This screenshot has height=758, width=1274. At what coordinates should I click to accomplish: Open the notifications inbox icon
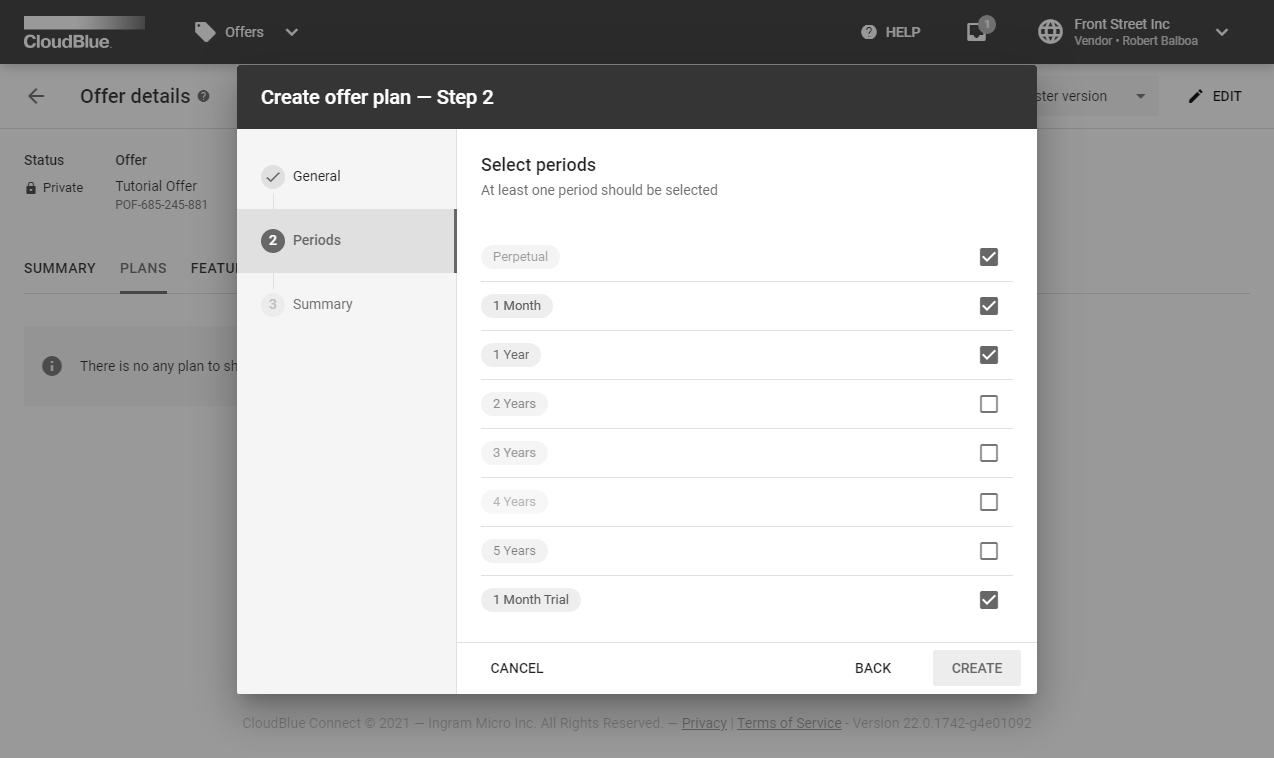point(977,32)
